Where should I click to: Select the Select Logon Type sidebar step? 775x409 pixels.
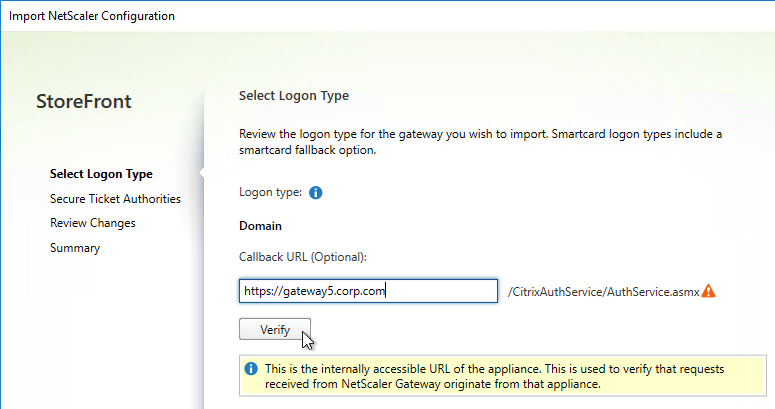coord(101,174)
